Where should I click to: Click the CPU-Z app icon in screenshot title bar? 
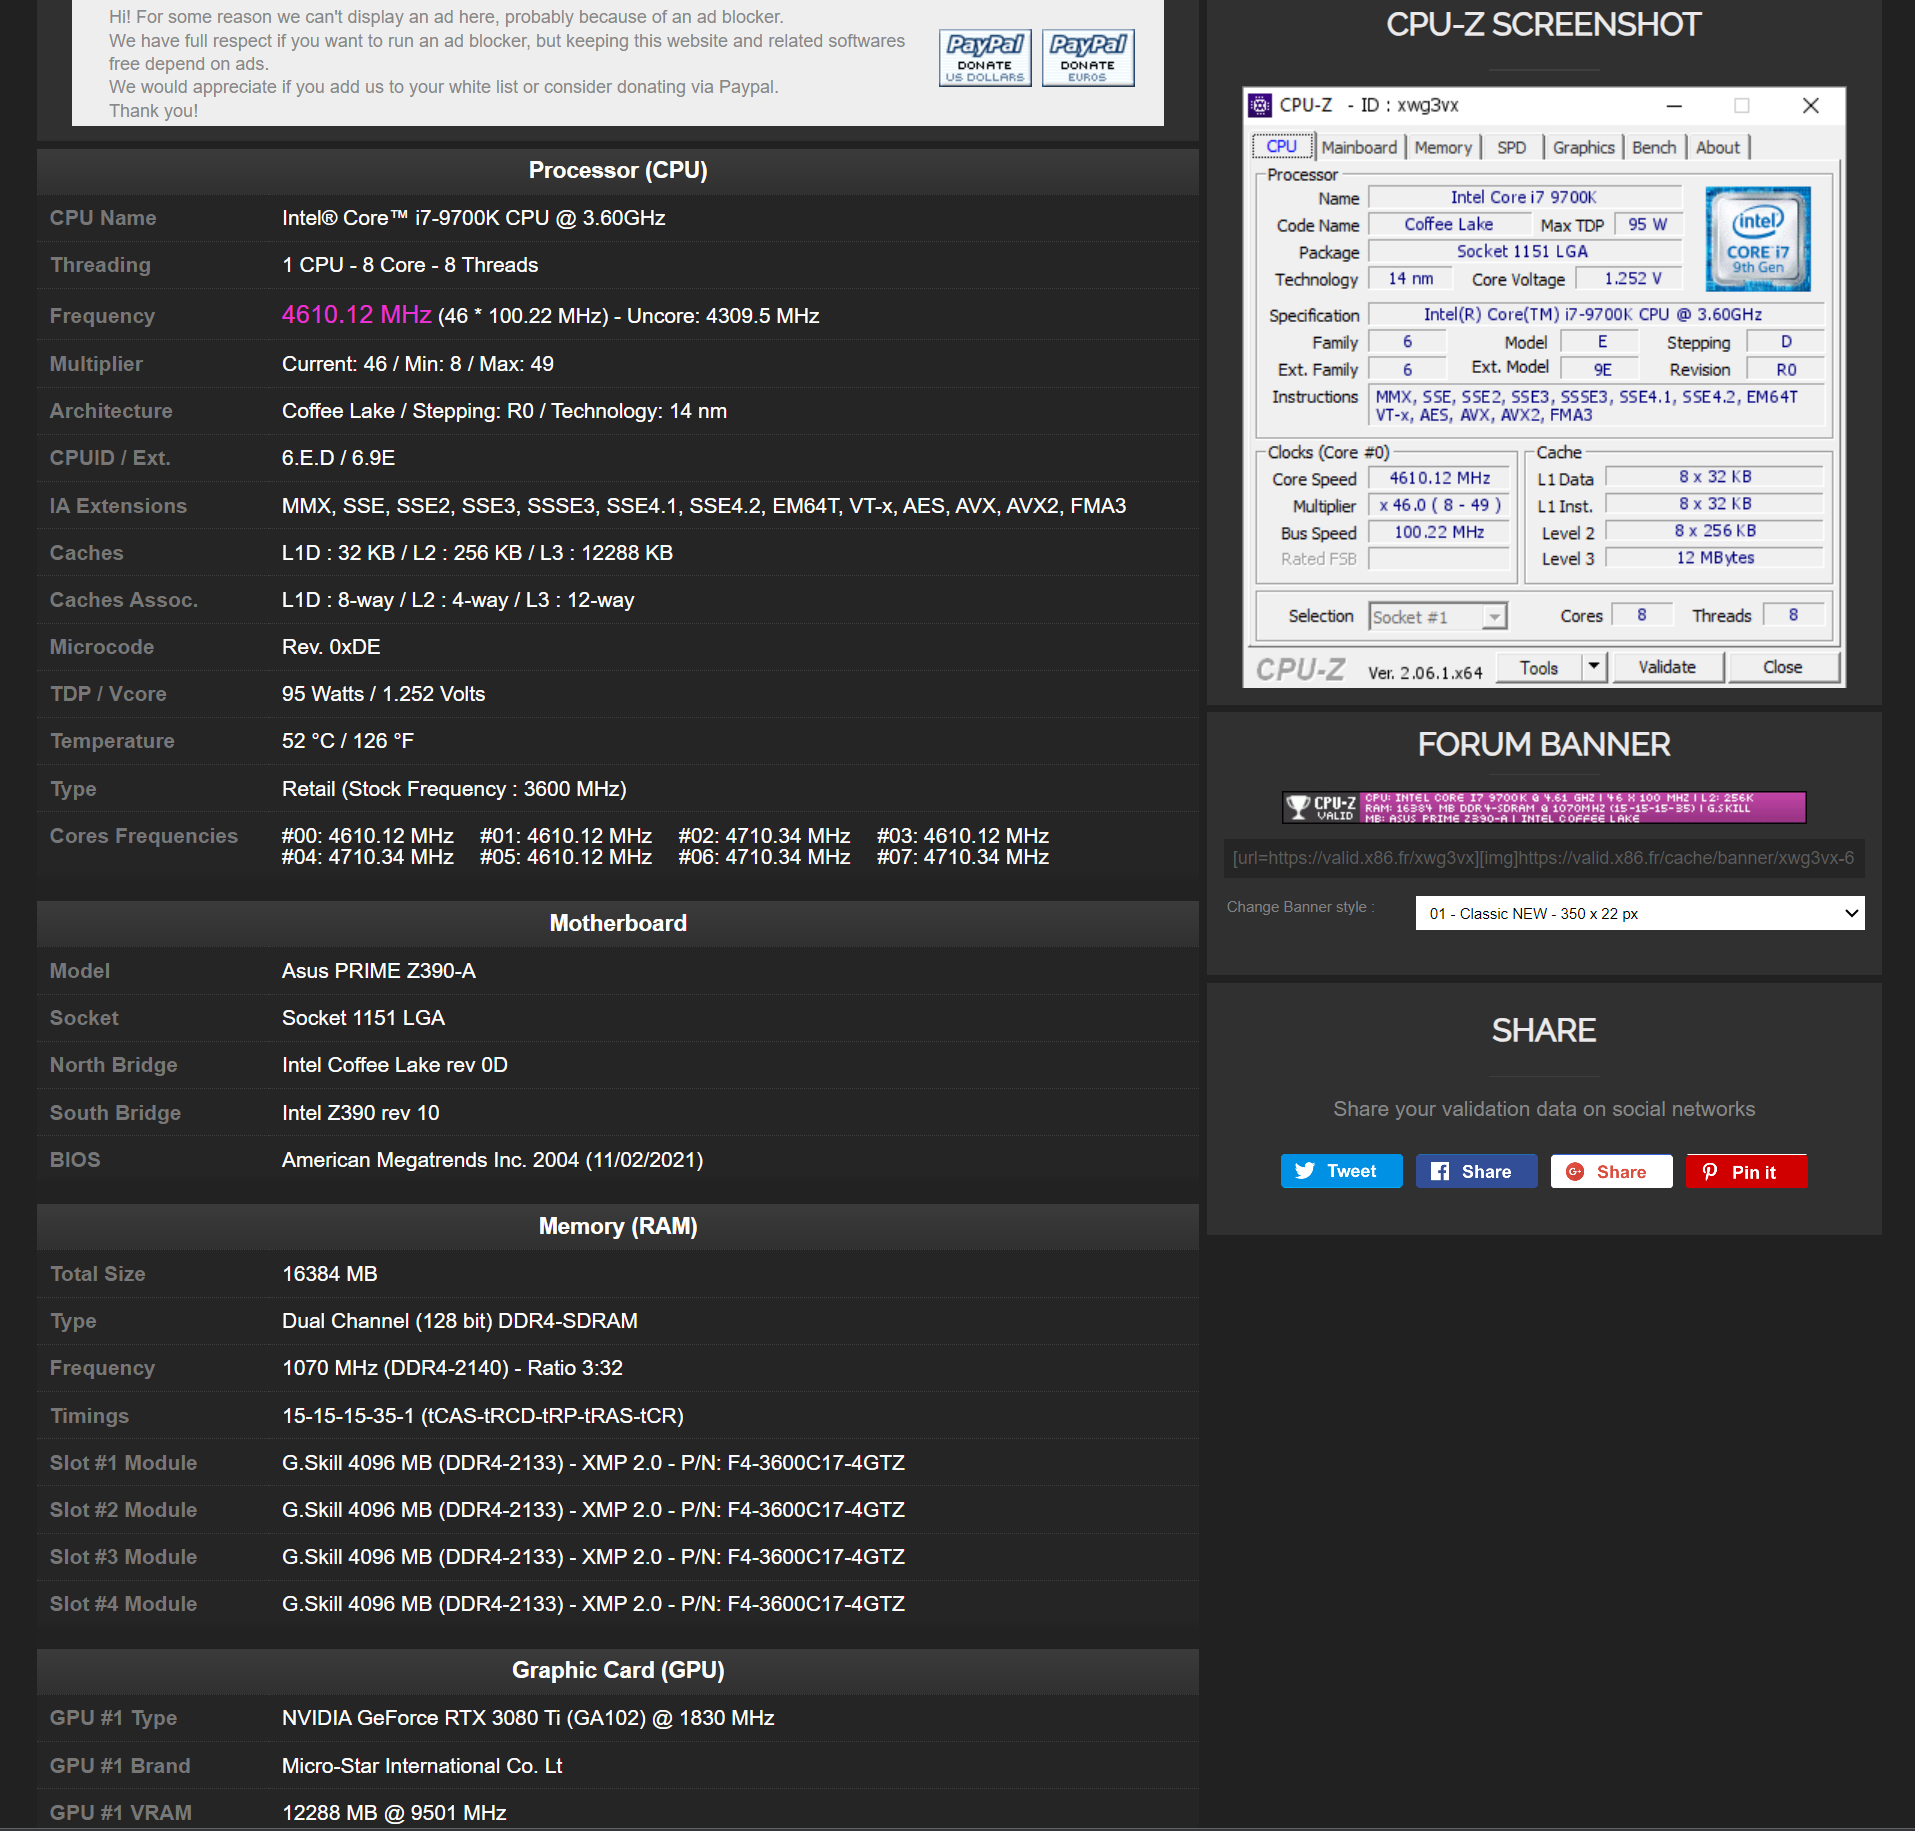[1260, 105]
